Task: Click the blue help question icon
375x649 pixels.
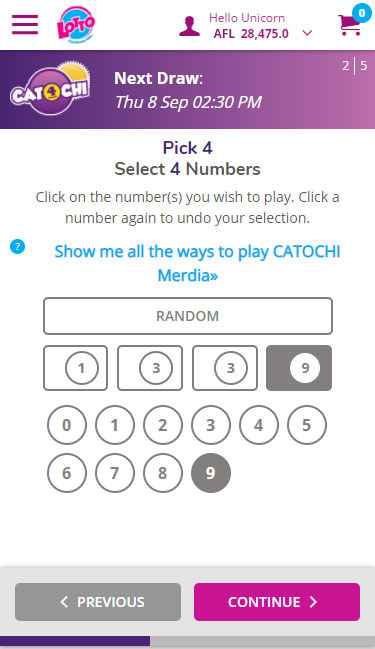Action: coord(17,247)
